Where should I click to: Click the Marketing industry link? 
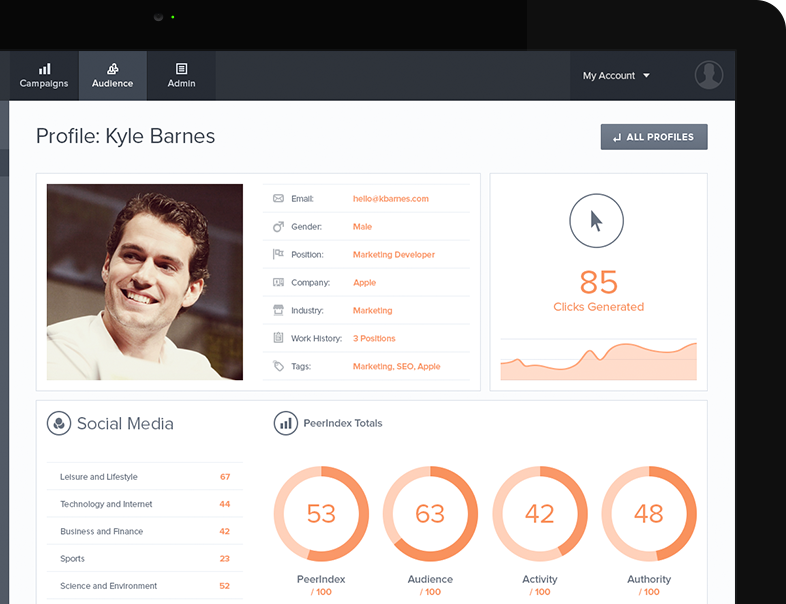(x=372, y=310)
